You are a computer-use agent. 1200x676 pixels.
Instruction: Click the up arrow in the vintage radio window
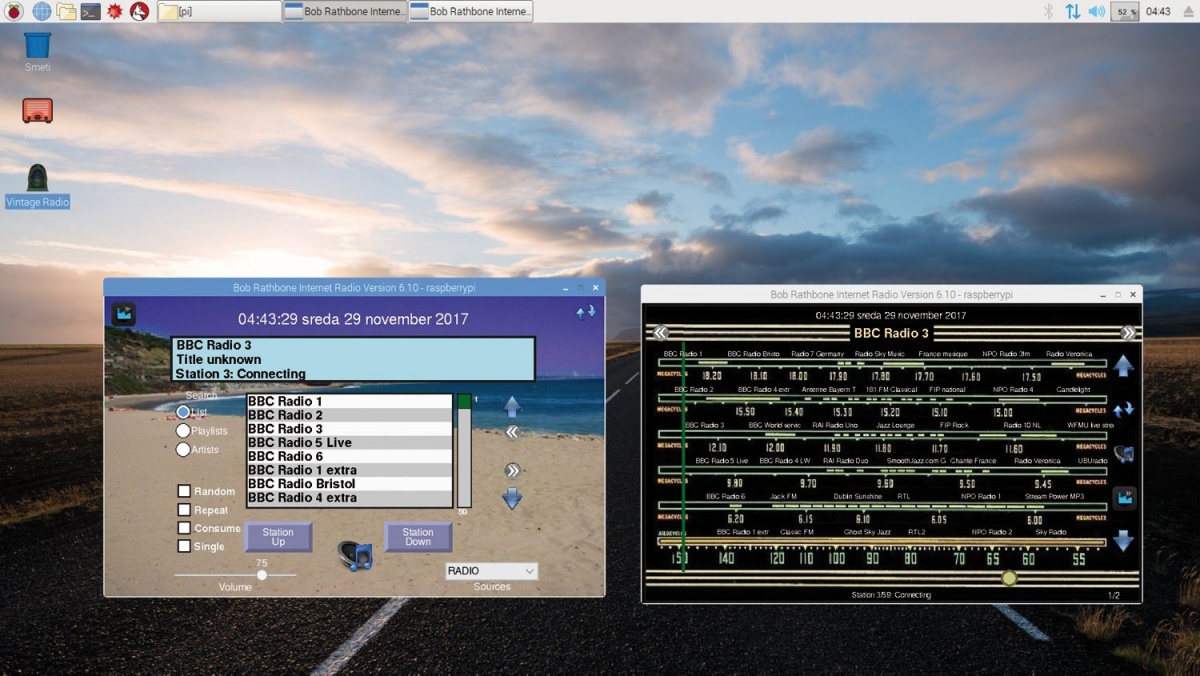point(1123,366)
